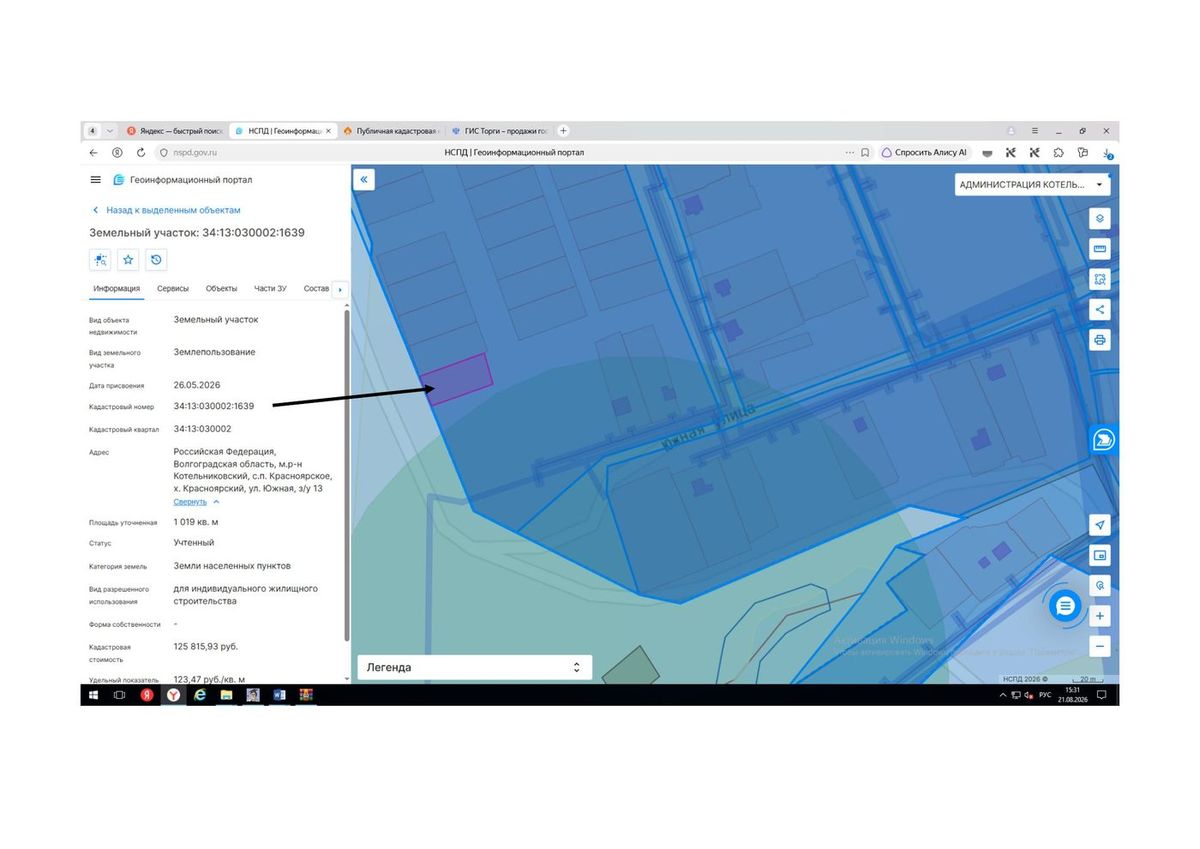Open the hamburger menu of Геоинформационный портал
Image resolution: width=1200 pixels, height=849 pixels.
pos(96,180)
